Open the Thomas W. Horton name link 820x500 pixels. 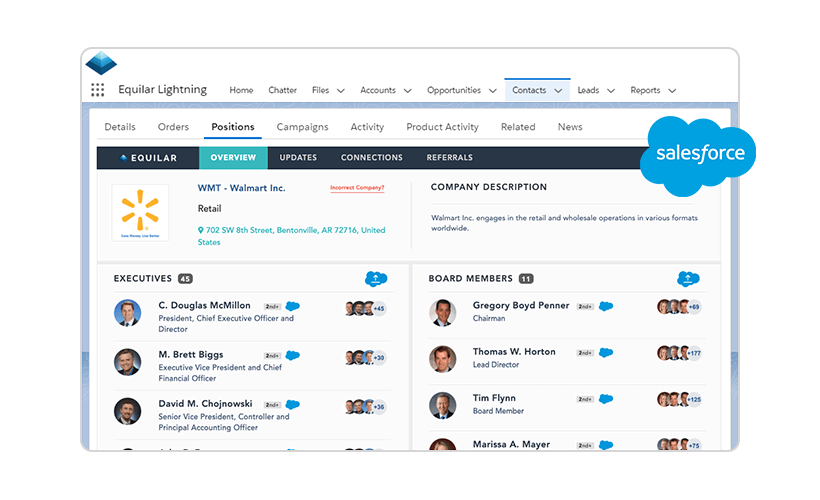click(x=514, y=352)
